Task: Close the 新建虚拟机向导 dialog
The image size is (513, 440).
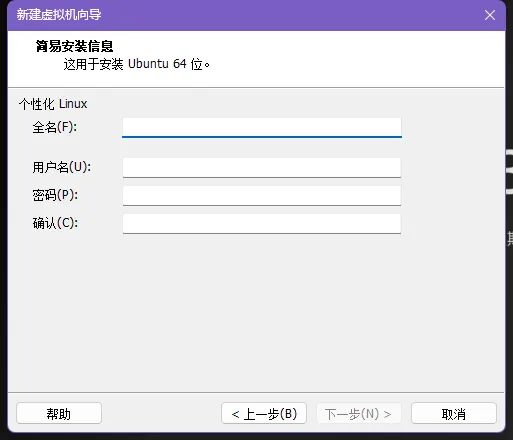Action: point(490,15)
